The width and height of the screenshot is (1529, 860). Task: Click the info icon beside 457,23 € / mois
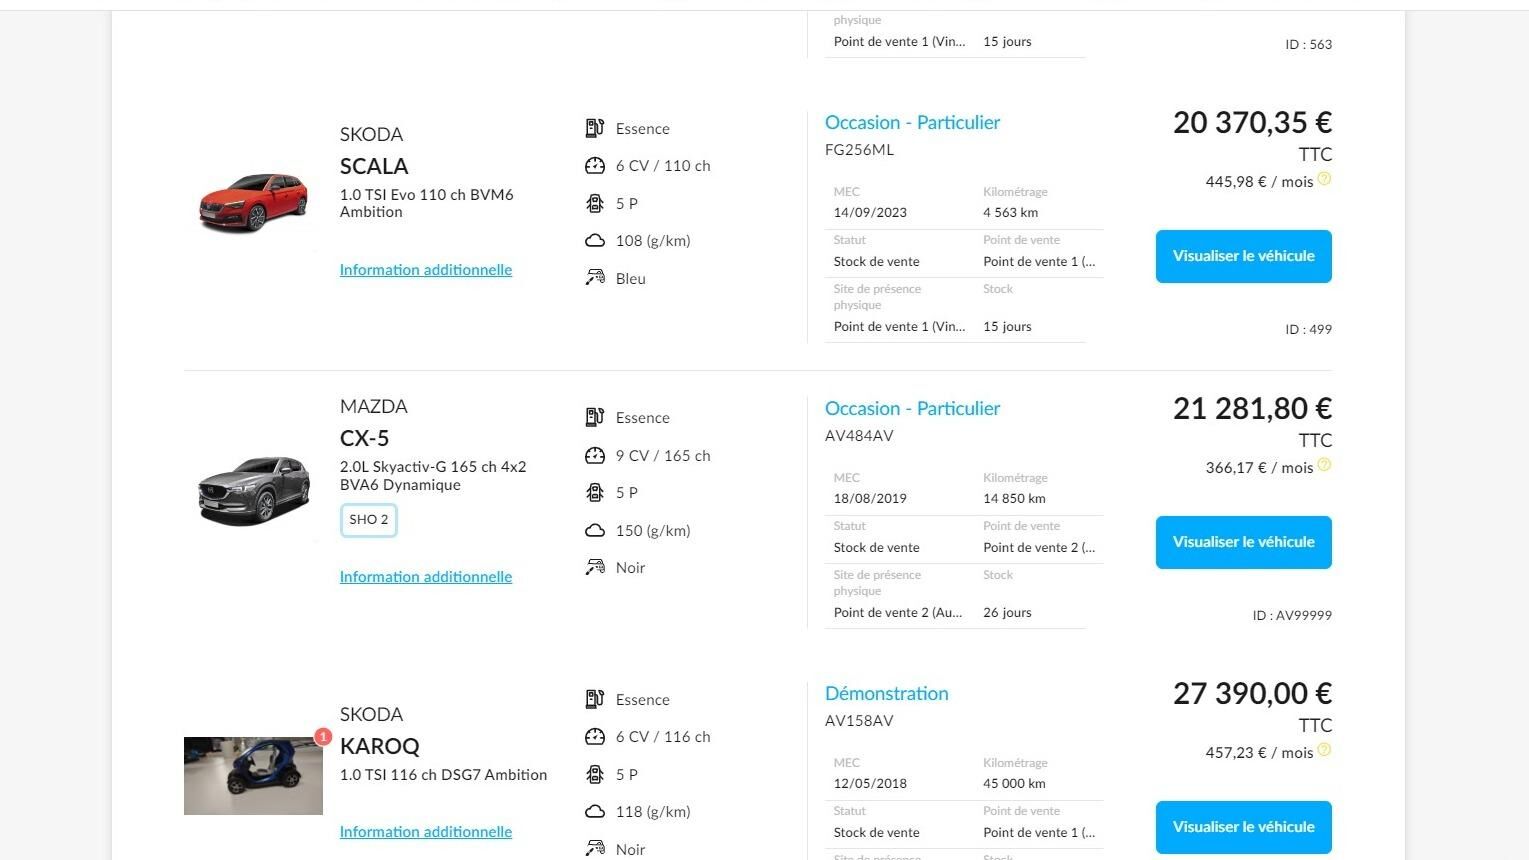pyautogui.click(x=1324, y=750)
